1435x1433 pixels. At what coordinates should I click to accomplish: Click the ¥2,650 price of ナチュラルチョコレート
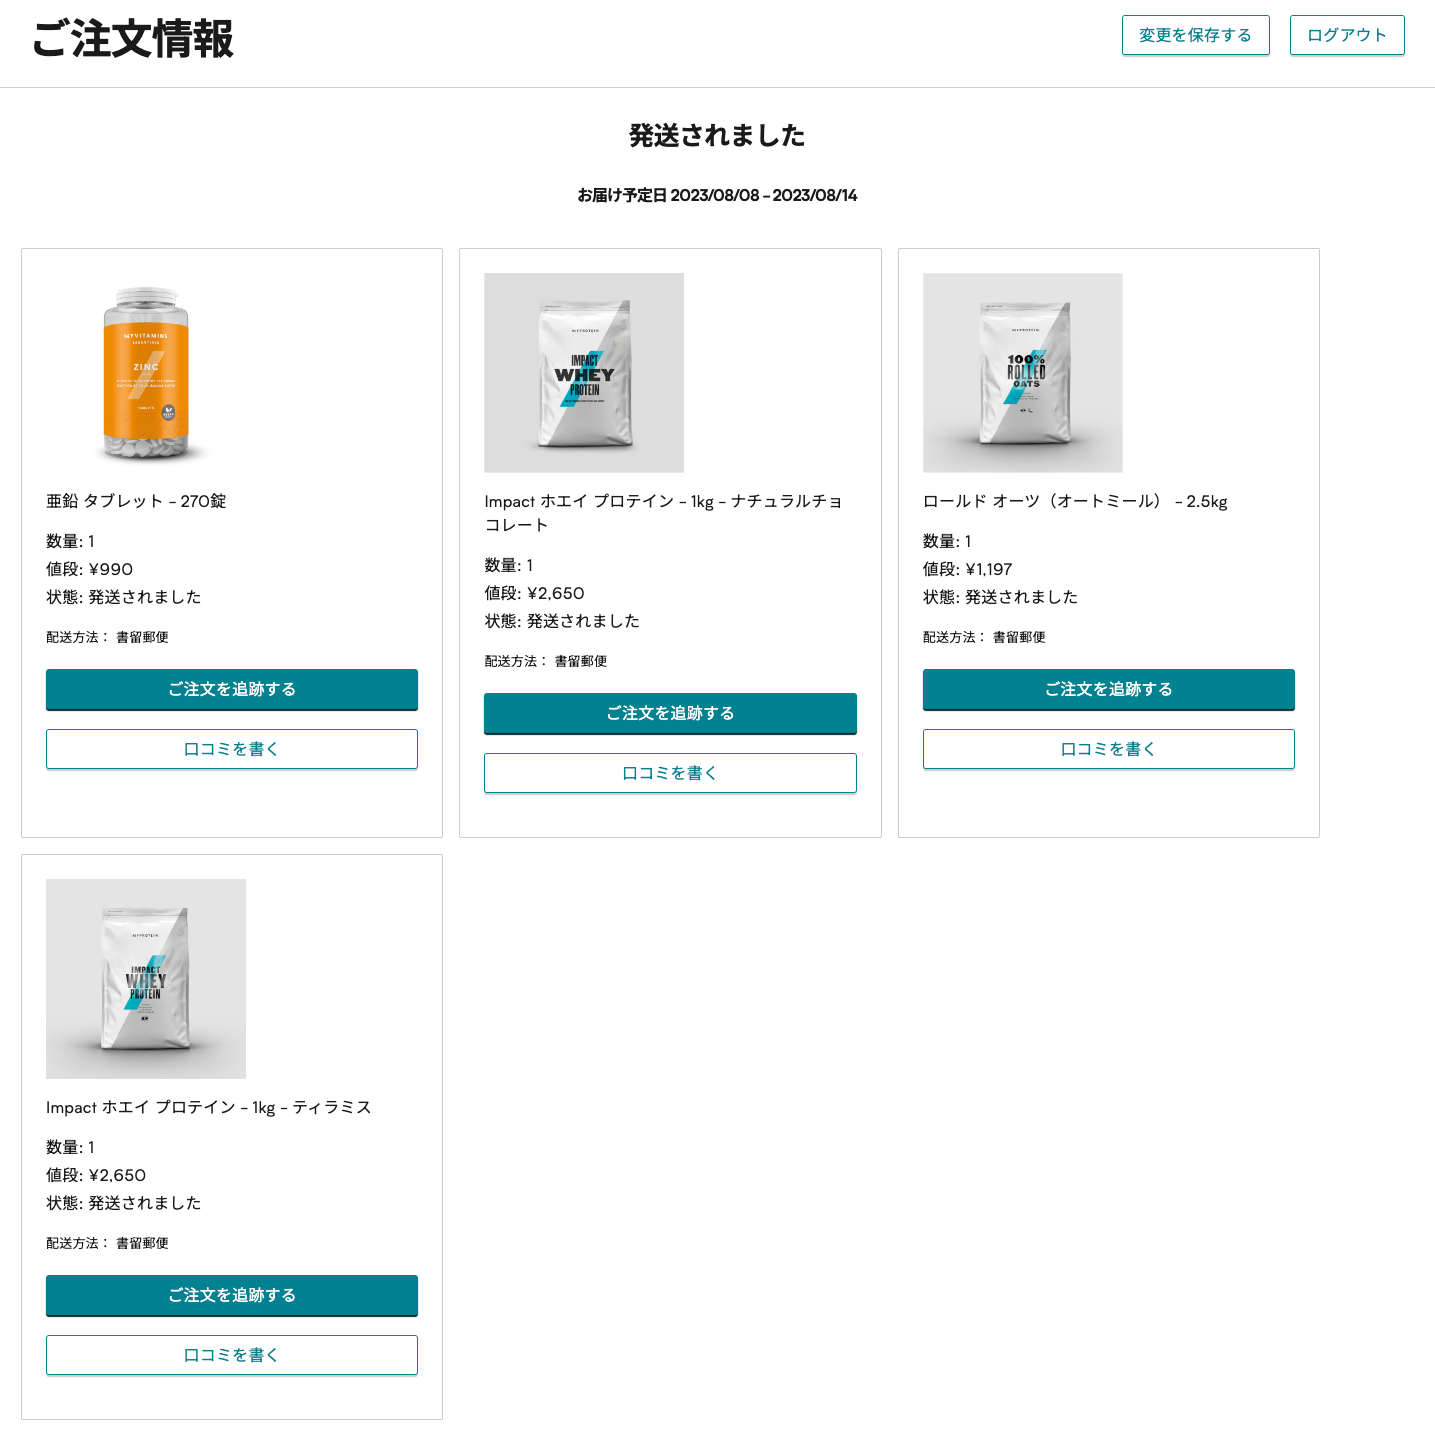coord(556,593)
